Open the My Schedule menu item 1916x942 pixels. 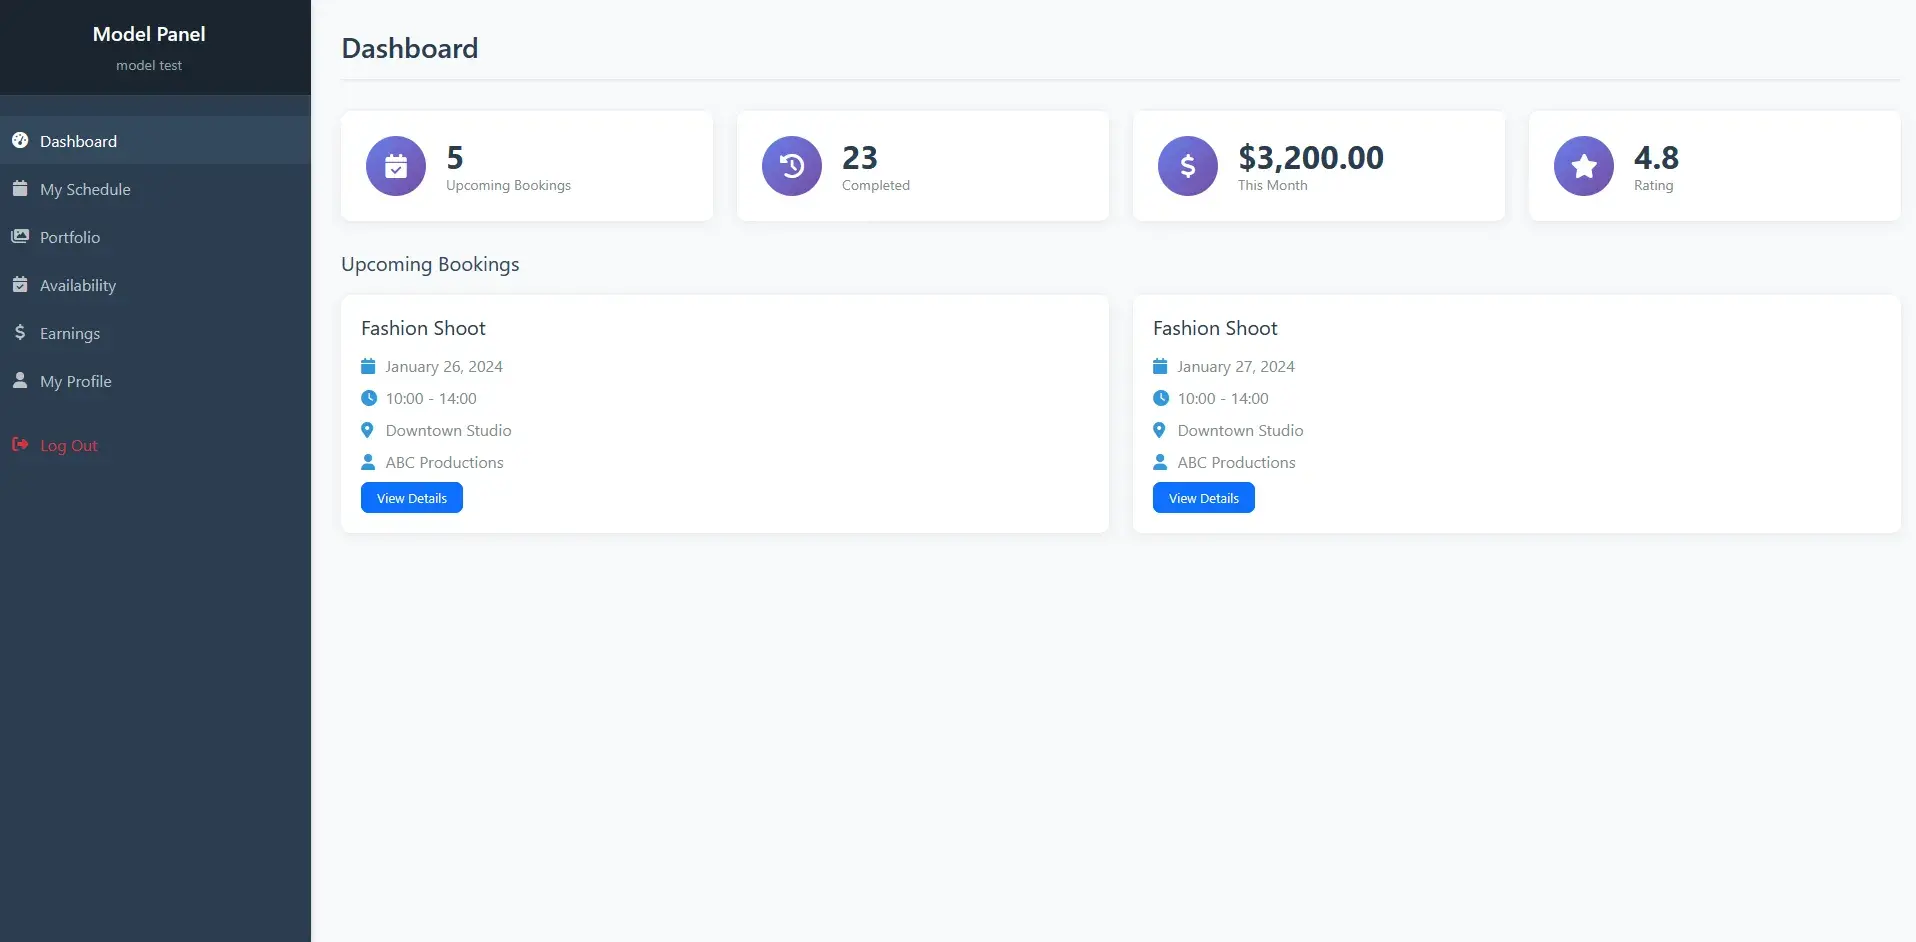pyautogui.click(x=85, y=189)
